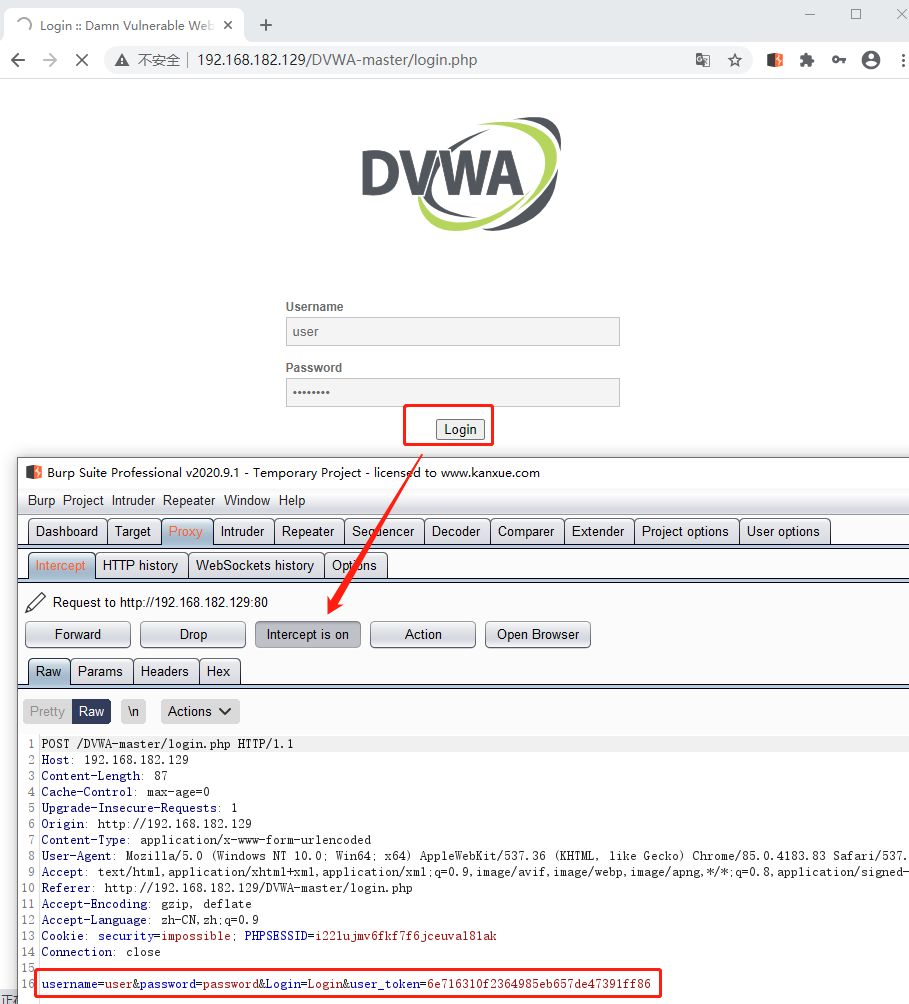Image resolution: width=909 pixels, height=1004 pixels.
Task: Click the saved passwords key icon
Action: 839,60
